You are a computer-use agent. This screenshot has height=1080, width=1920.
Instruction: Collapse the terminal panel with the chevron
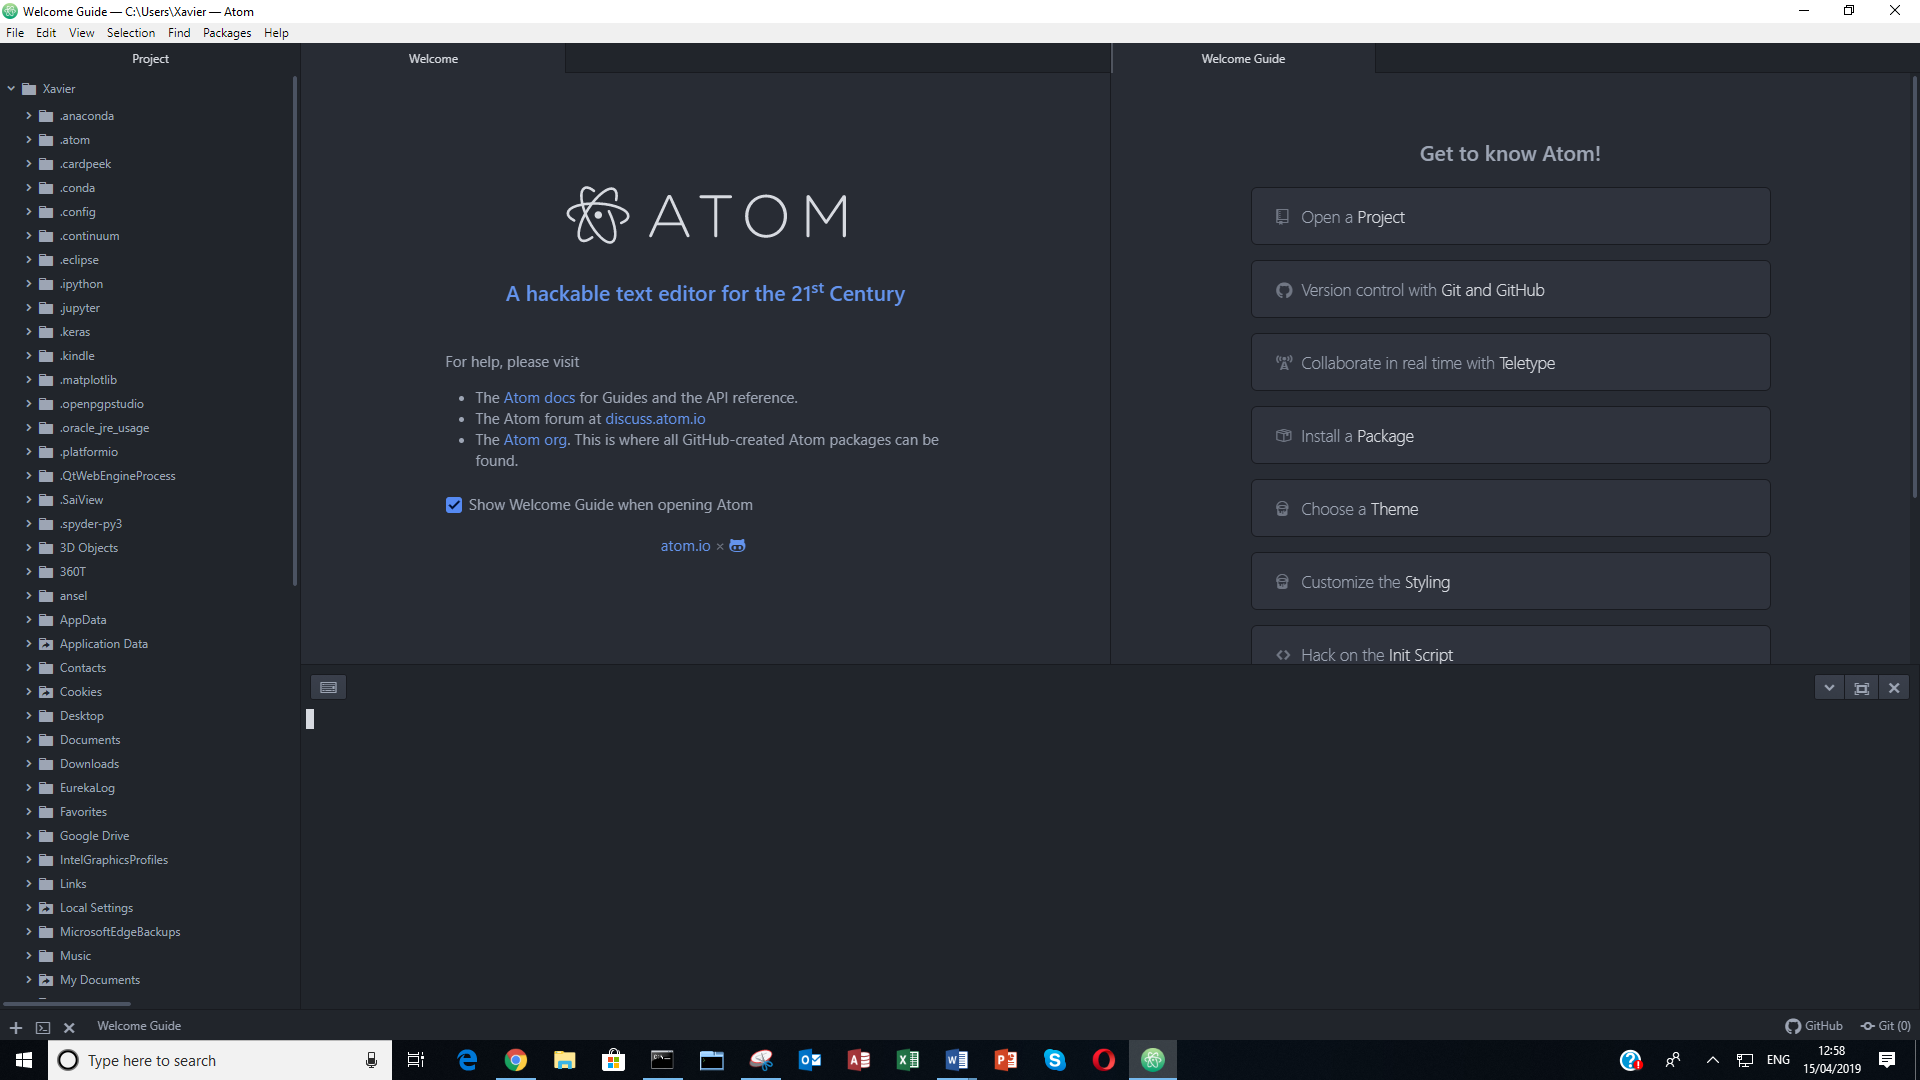1829,687
